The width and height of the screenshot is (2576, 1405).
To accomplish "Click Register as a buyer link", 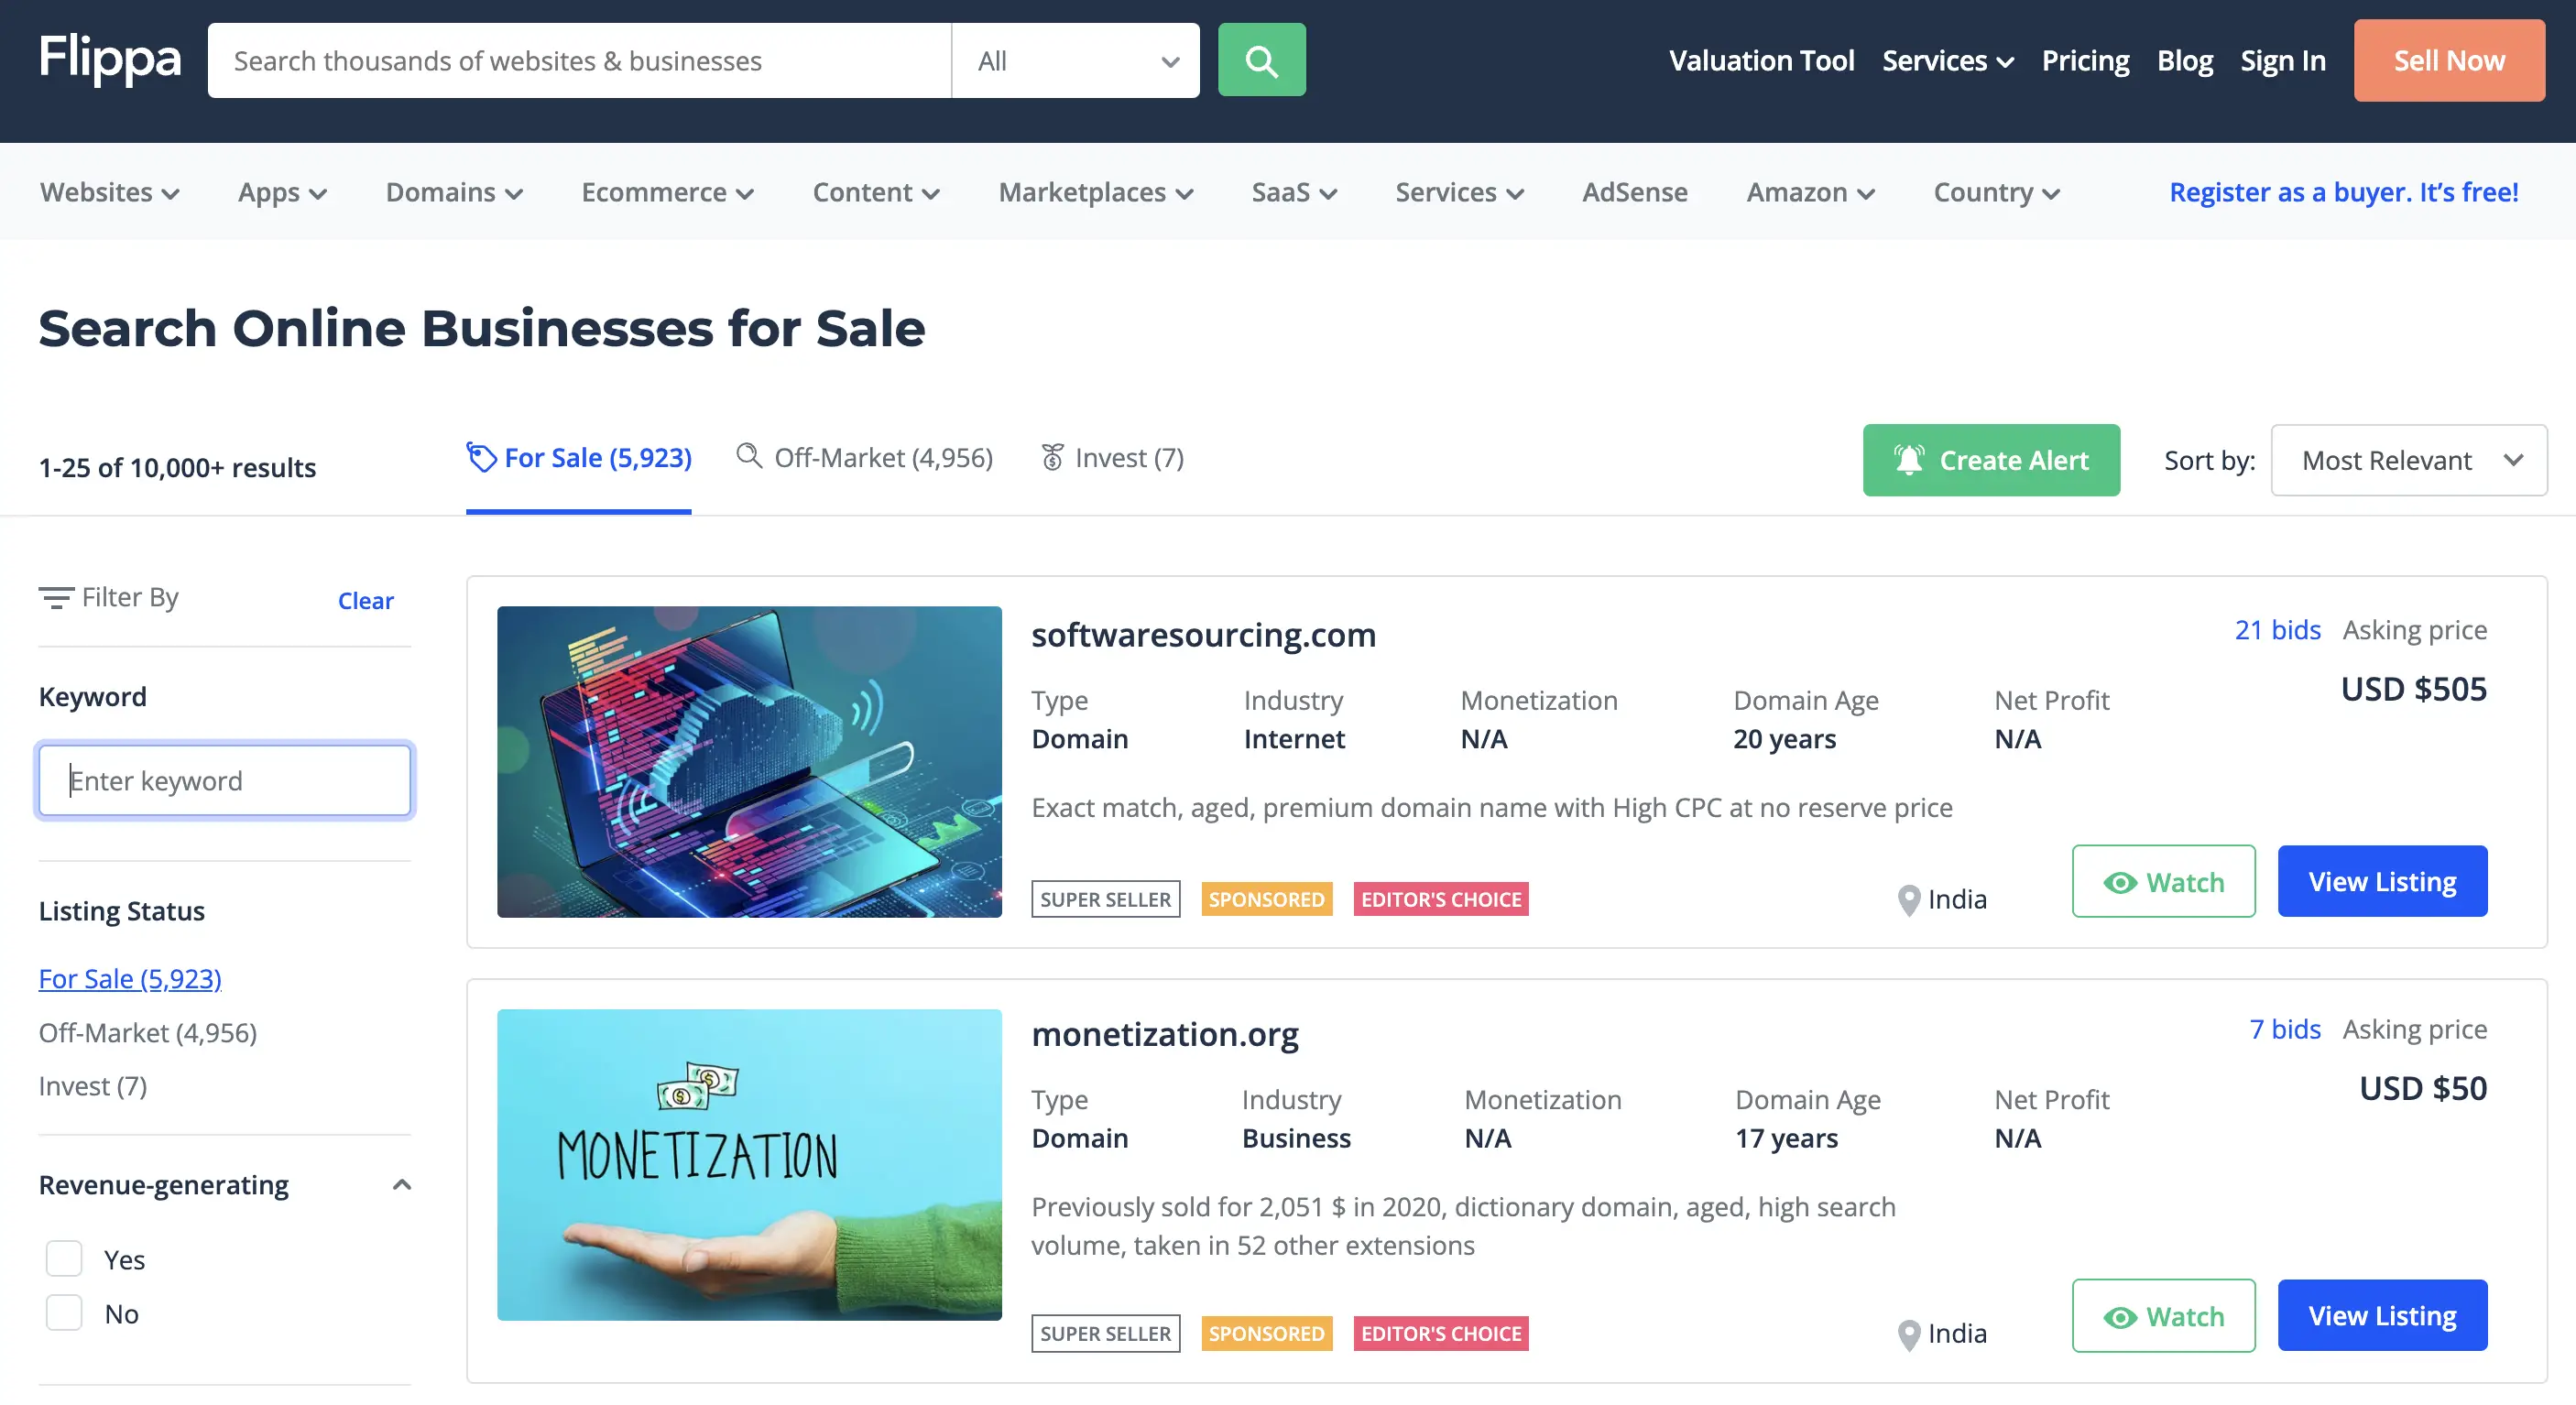I will (2343, 192).
